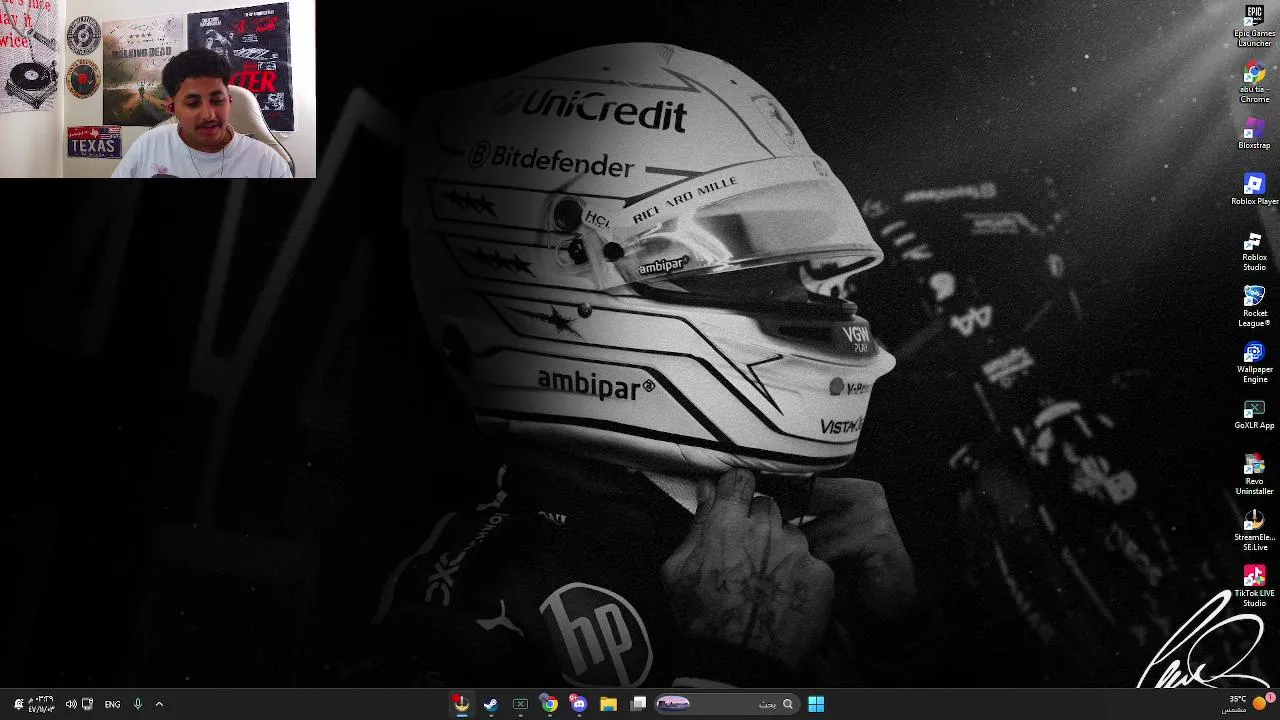Open StreamElements SE.Live desktop shortcut
This screenshot has height=720, width=1280.
pyautogui.click(x=1254, y=531)
